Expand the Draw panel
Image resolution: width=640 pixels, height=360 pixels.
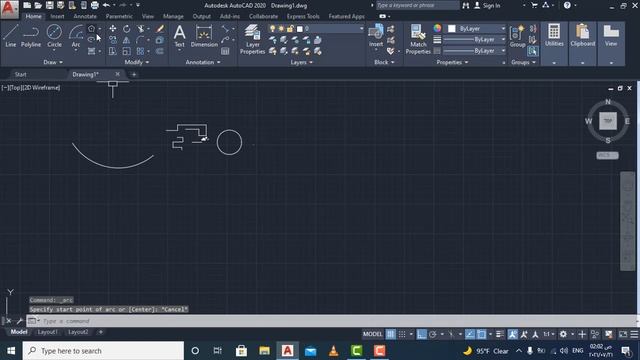[x=53, y=62]
